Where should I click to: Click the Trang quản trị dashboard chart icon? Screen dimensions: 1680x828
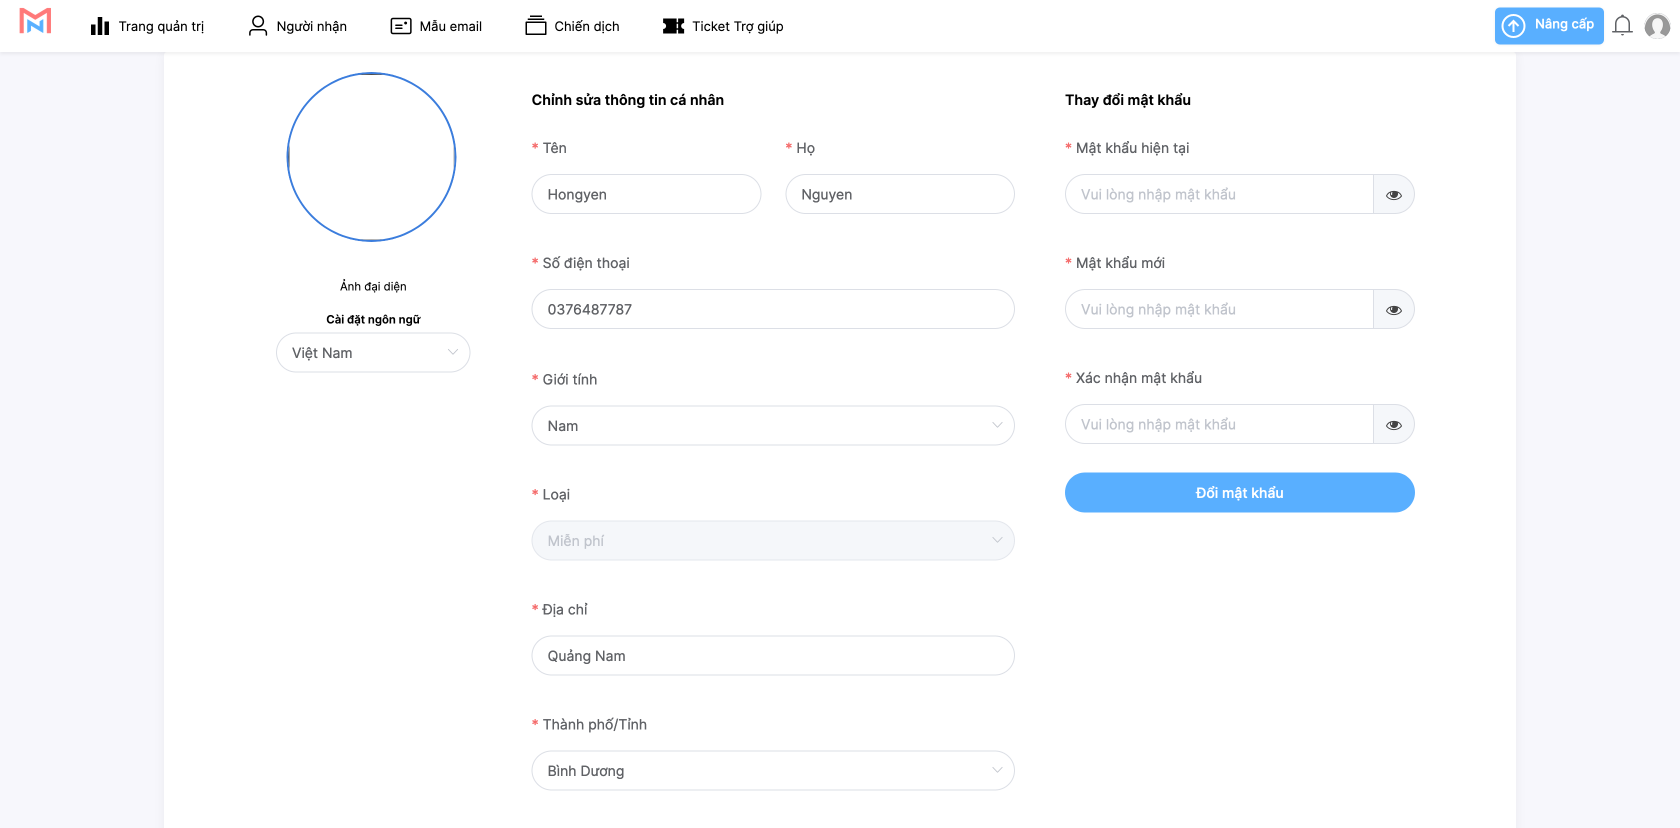(x=100, y=26)
